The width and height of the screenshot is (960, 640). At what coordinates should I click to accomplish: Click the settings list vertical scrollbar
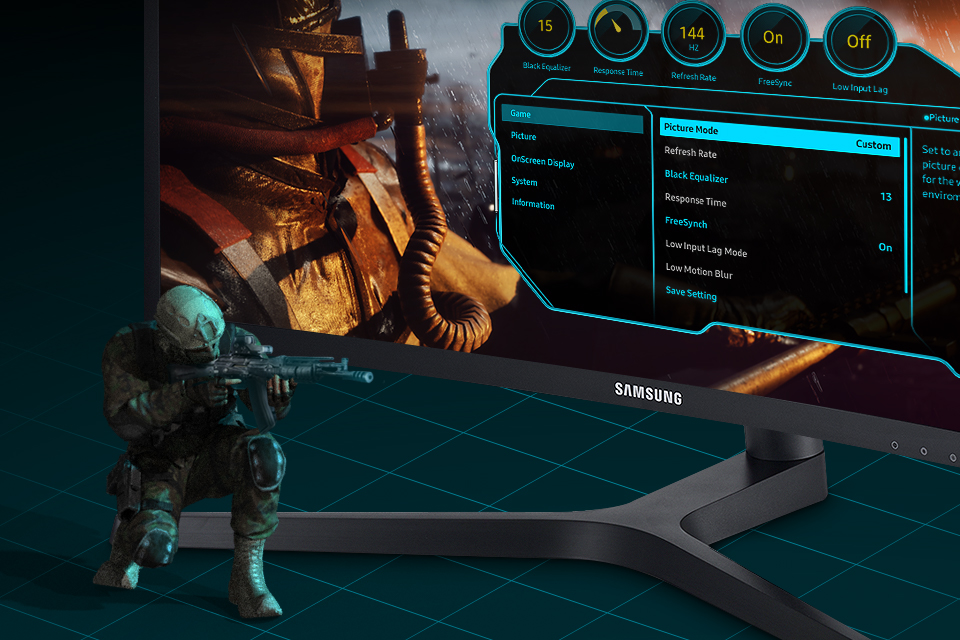click(906, 216)
